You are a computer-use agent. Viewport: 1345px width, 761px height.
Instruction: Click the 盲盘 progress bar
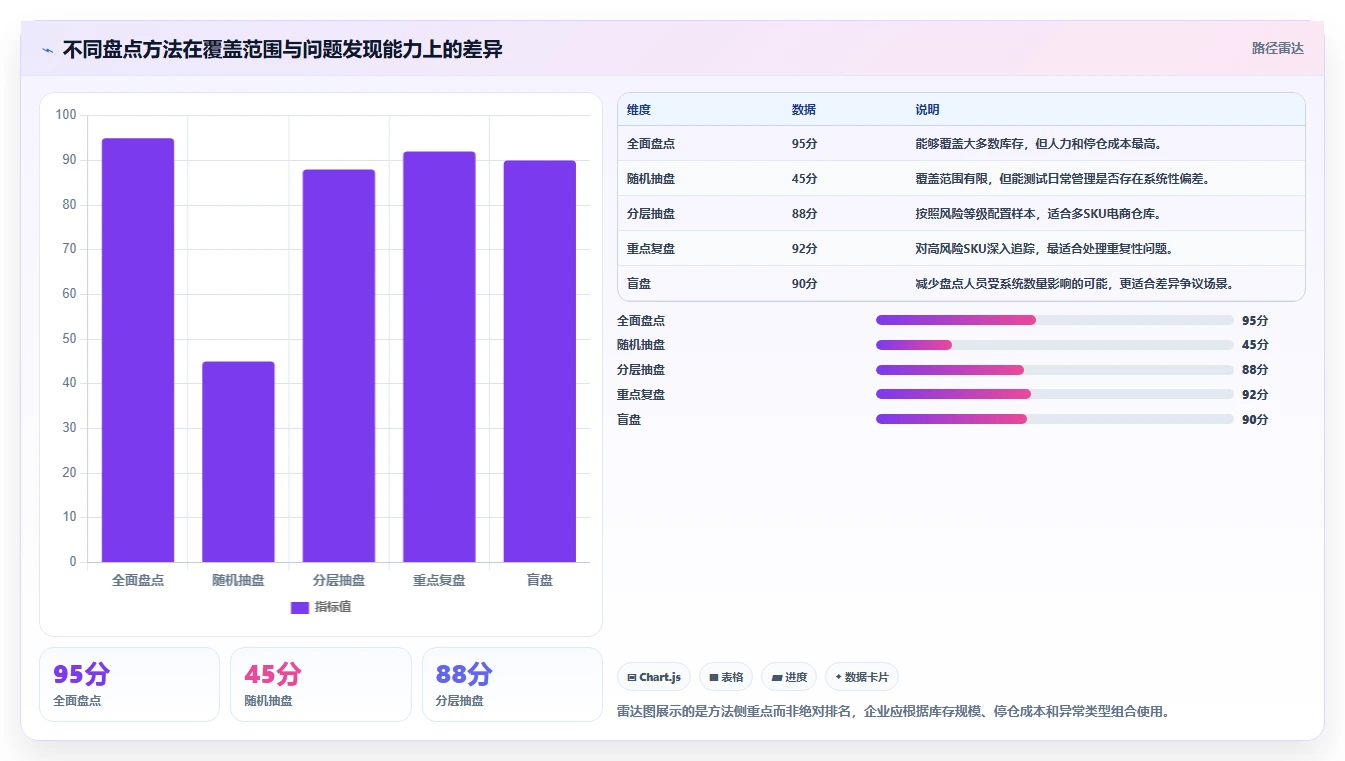click(1054, 419)
